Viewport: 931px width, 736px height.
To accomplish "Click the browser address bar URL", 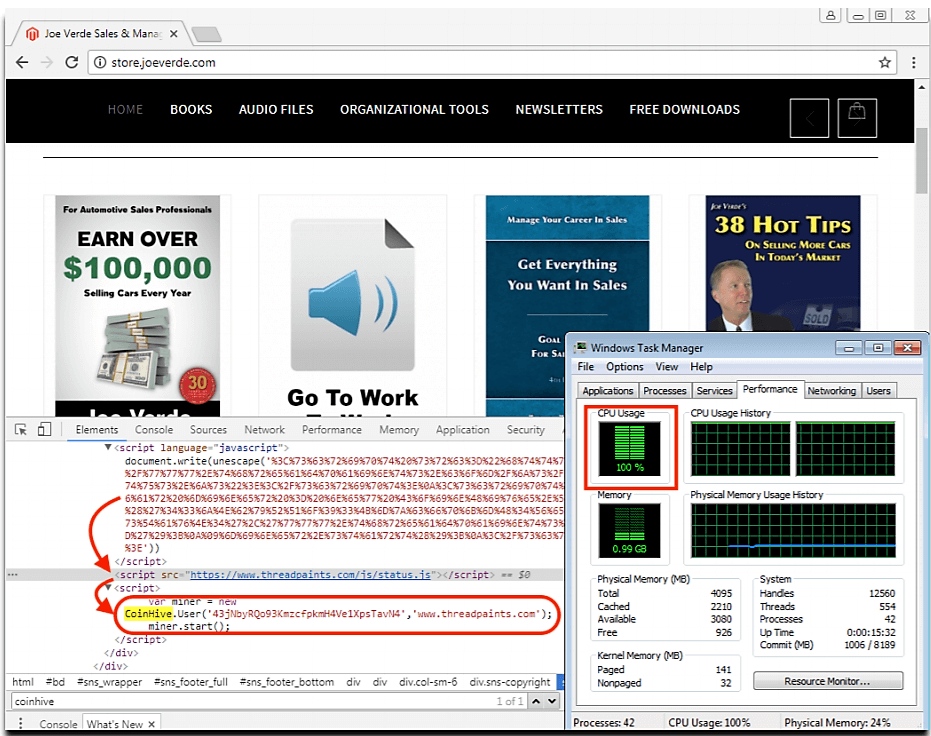I will [163, 62].
